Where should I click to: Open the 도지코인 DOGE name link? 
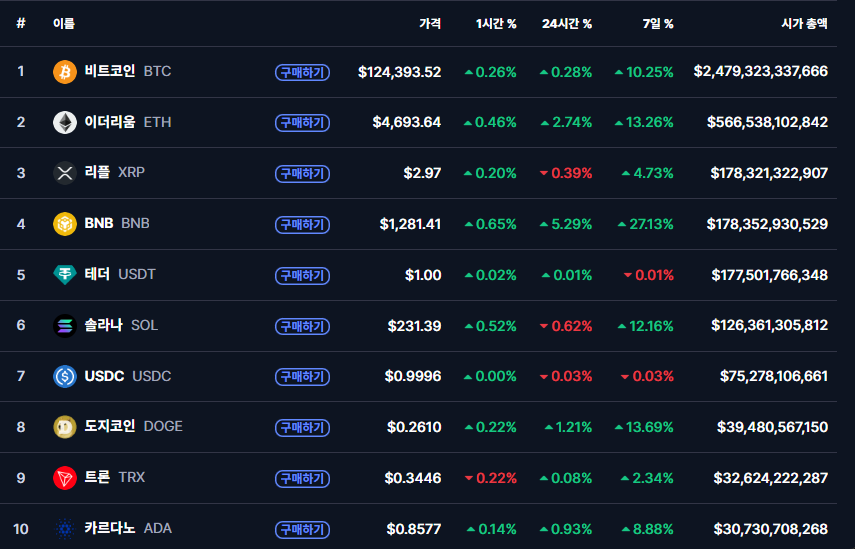coord(133,427)
